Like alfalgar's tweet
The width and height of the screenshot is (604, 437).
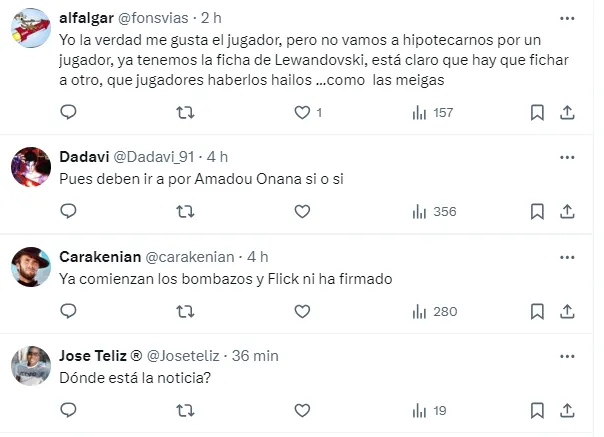(302, 113)
